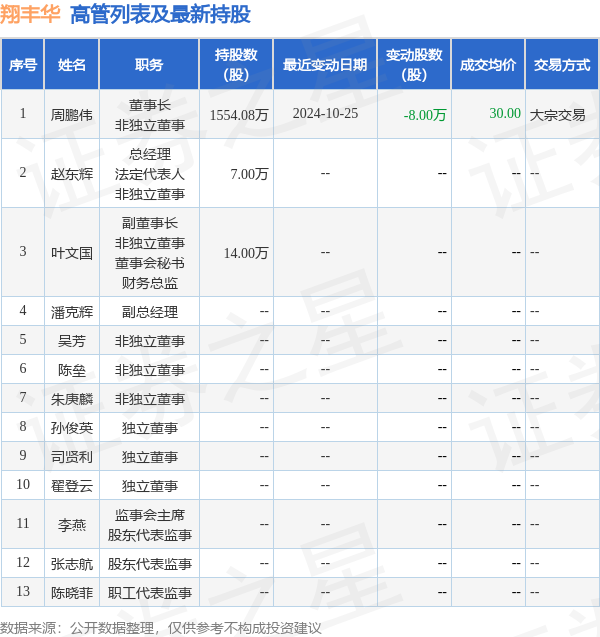Image resolution: width=600 pixels, height=637 pixels.
Task: Click the 职工代表监事 position cell
Action: (149, 593)
